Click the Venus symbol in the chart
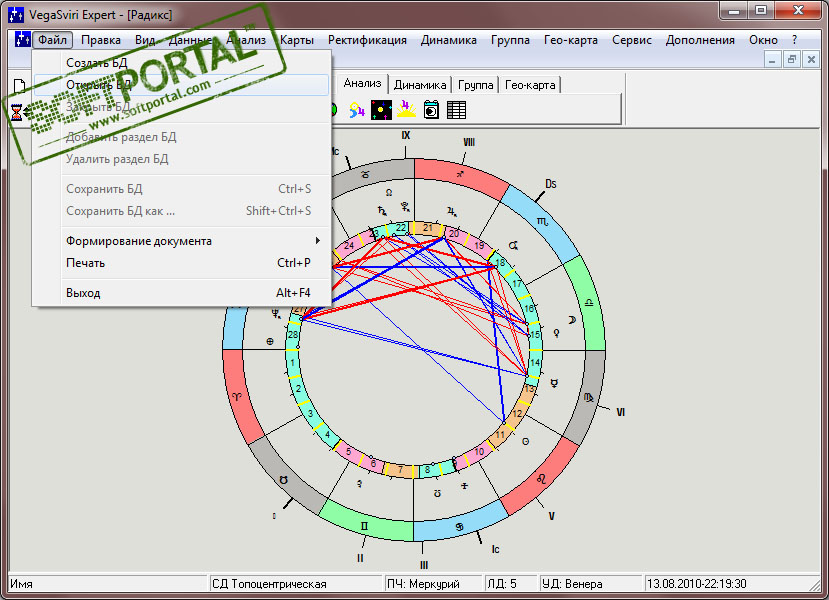Screen dimensions: 829x600 556,333
